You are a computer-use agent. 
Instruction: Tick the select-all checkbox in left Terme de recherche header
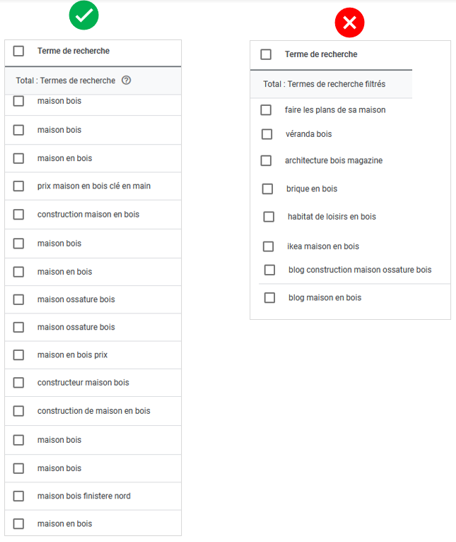pyautogui.click(x=19, y=51)
